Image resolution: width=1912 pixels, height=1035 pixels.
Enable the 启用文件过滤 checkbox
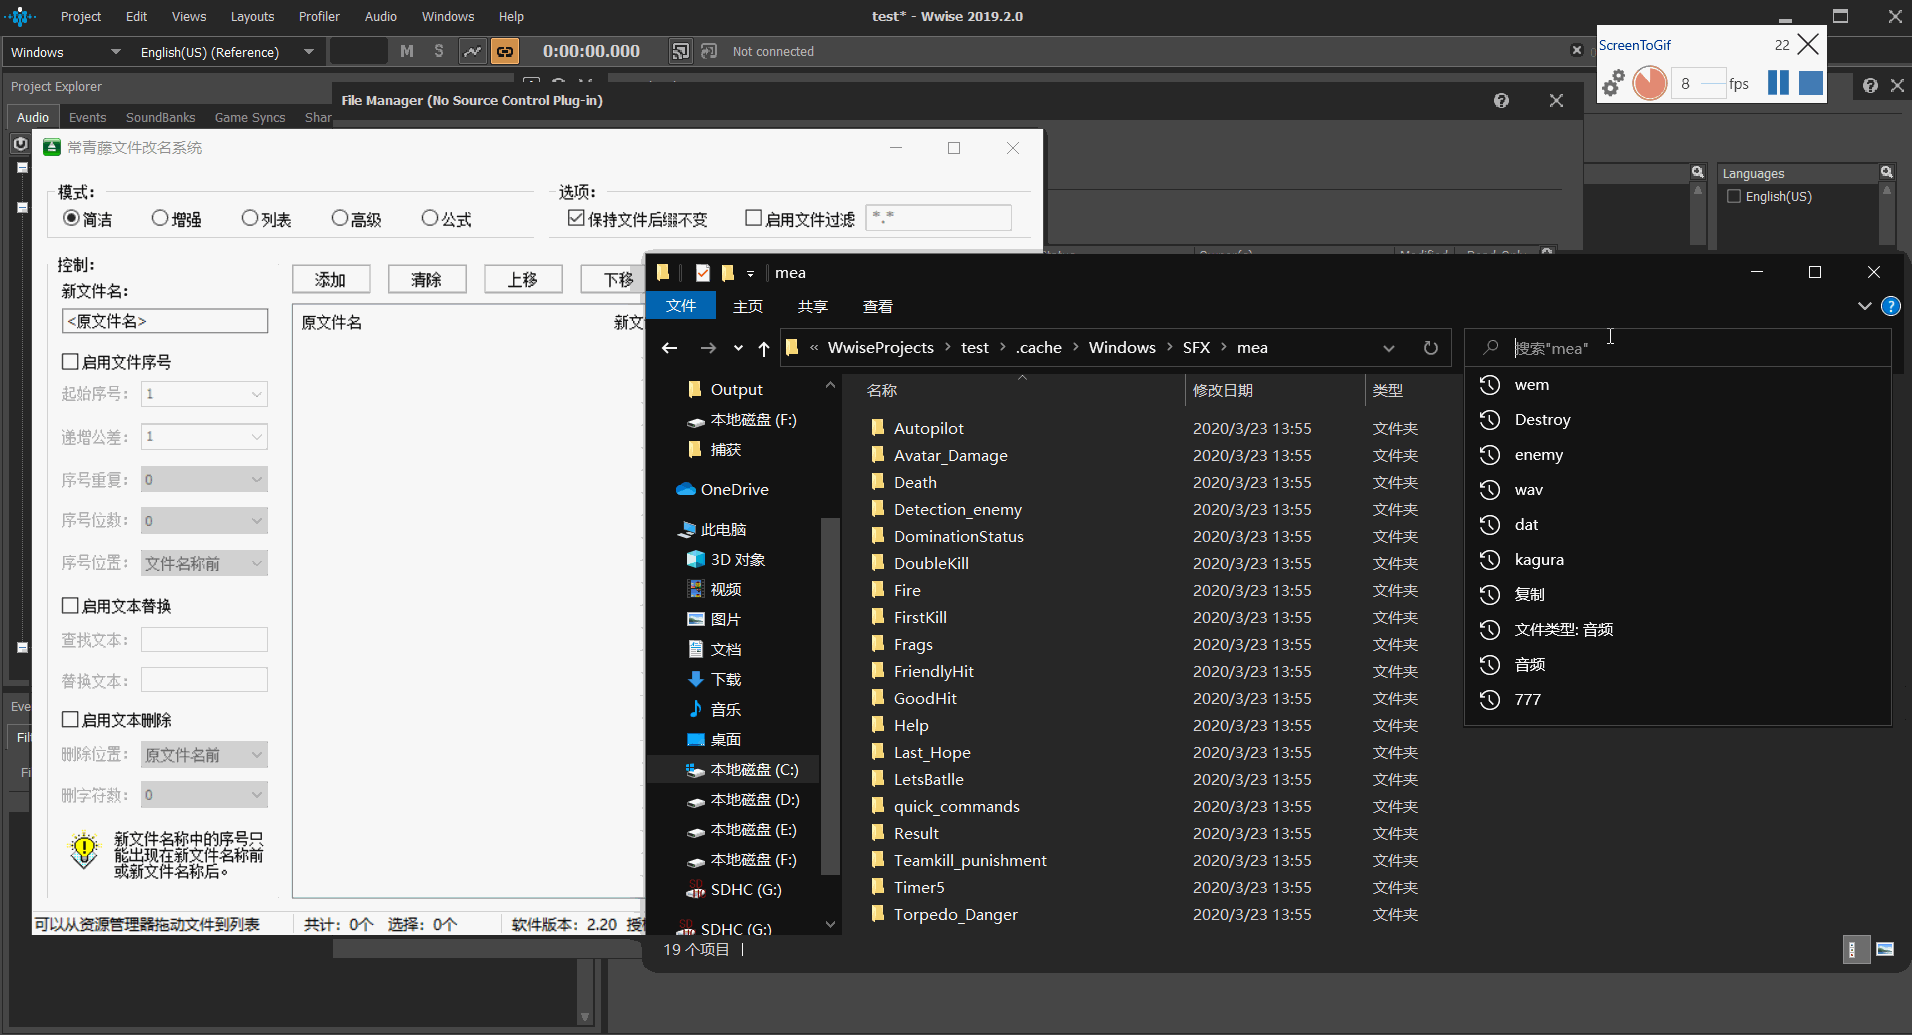(756, 218)
